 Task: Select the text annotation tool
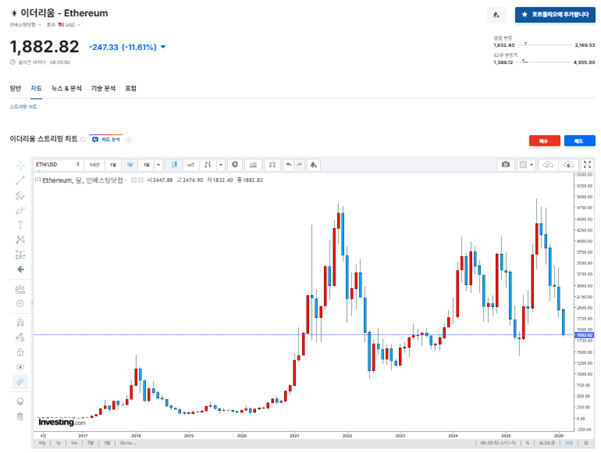[x=20, y=225]
